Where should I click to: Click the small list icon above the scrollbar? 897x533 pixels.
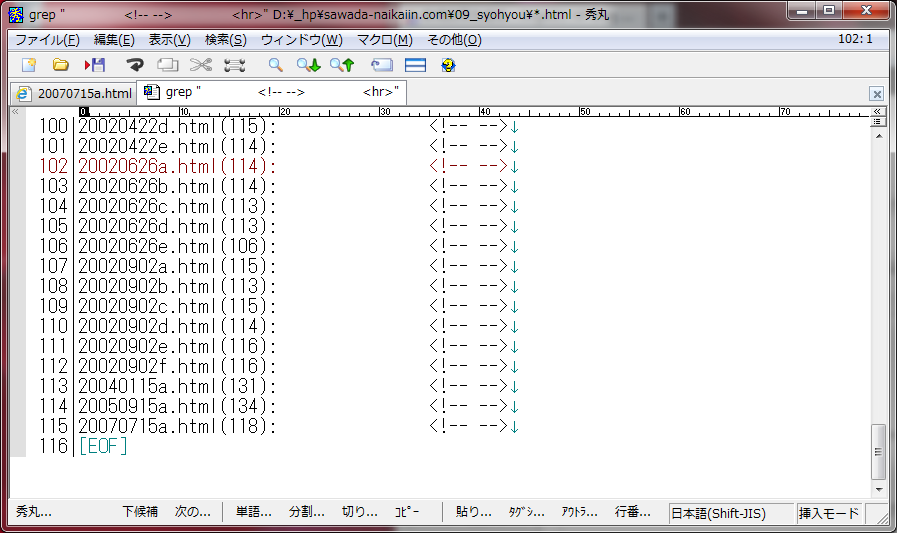point(877,122)
